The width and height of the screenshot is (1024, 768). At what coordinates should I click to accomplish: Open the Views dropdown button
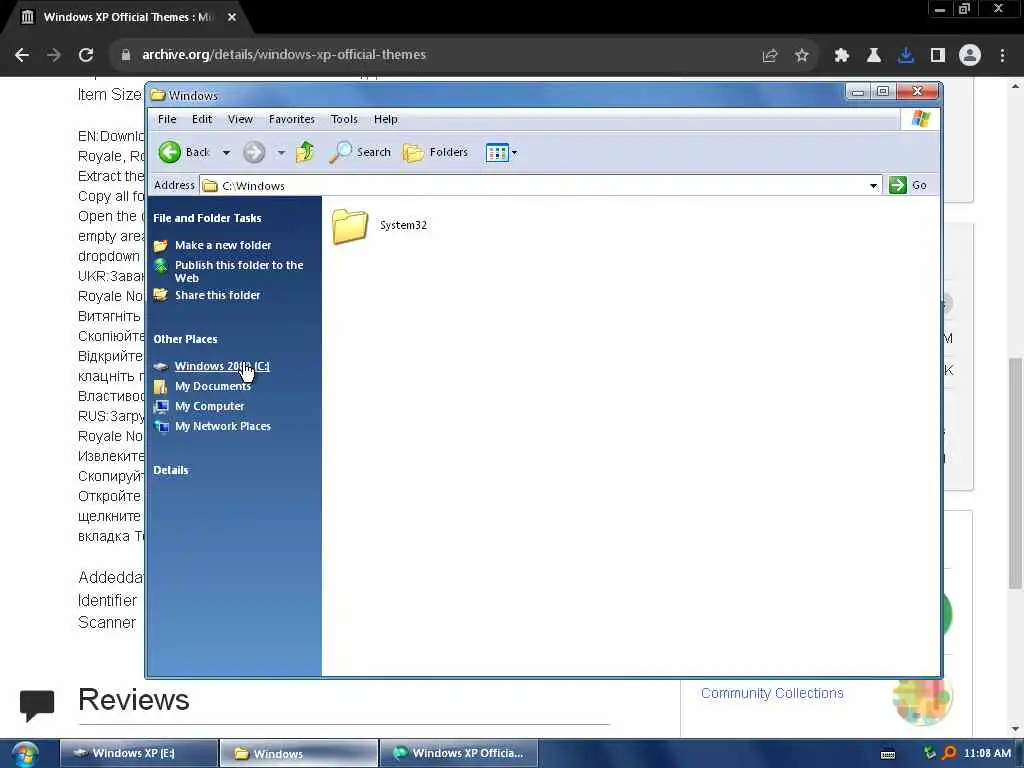tap(501, 152)
